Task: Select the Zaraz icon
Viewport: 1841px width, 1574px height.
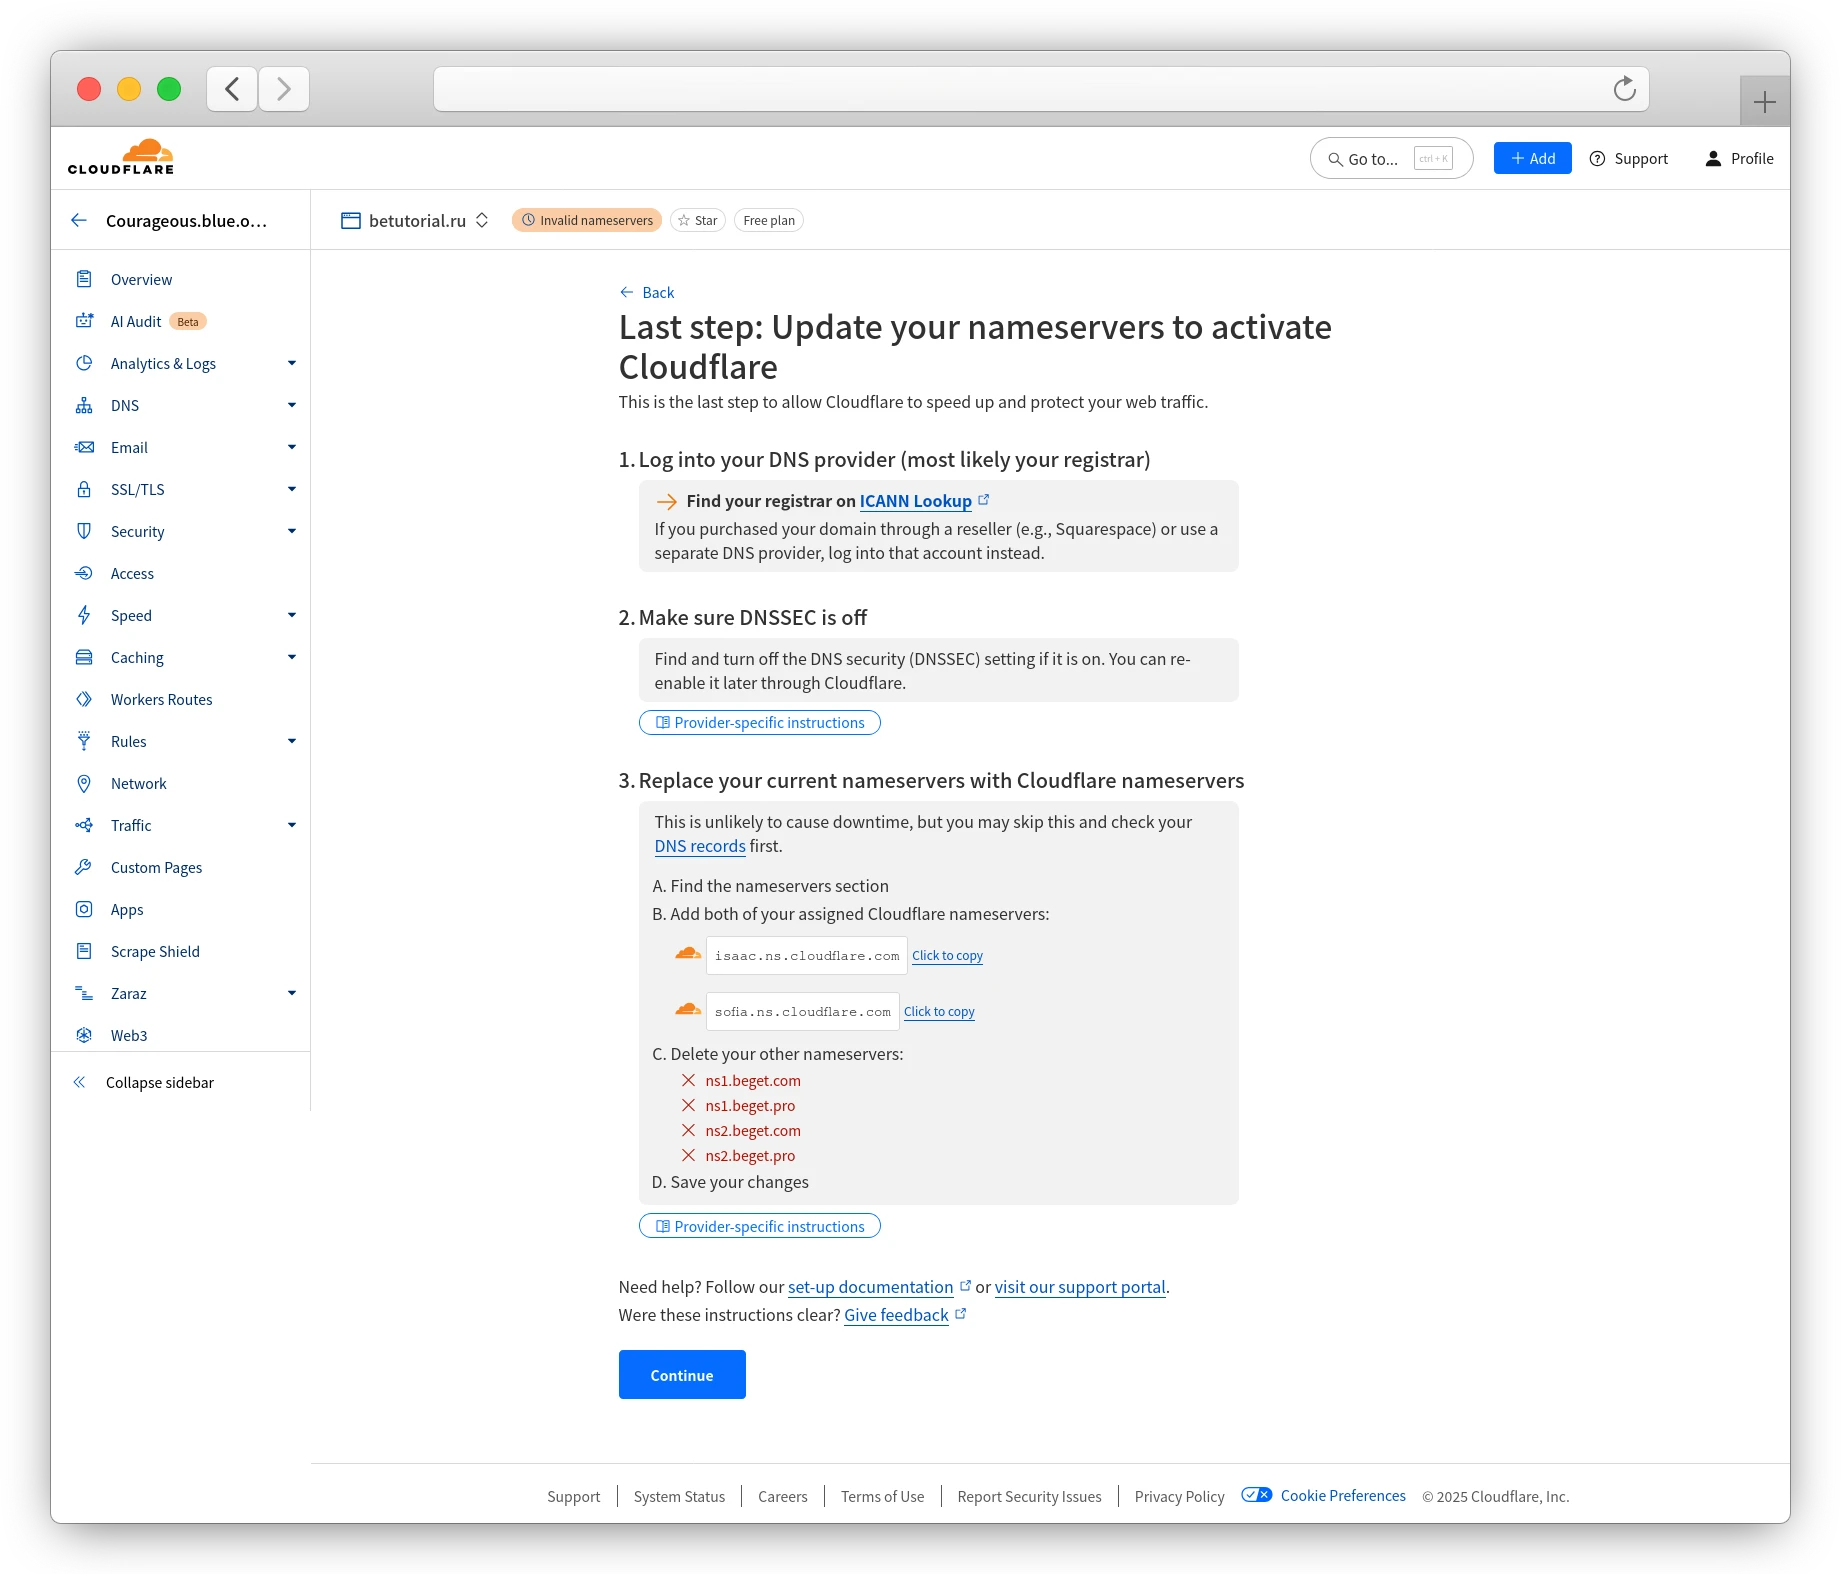Action: pyautogui.click(x=85, y=993)
